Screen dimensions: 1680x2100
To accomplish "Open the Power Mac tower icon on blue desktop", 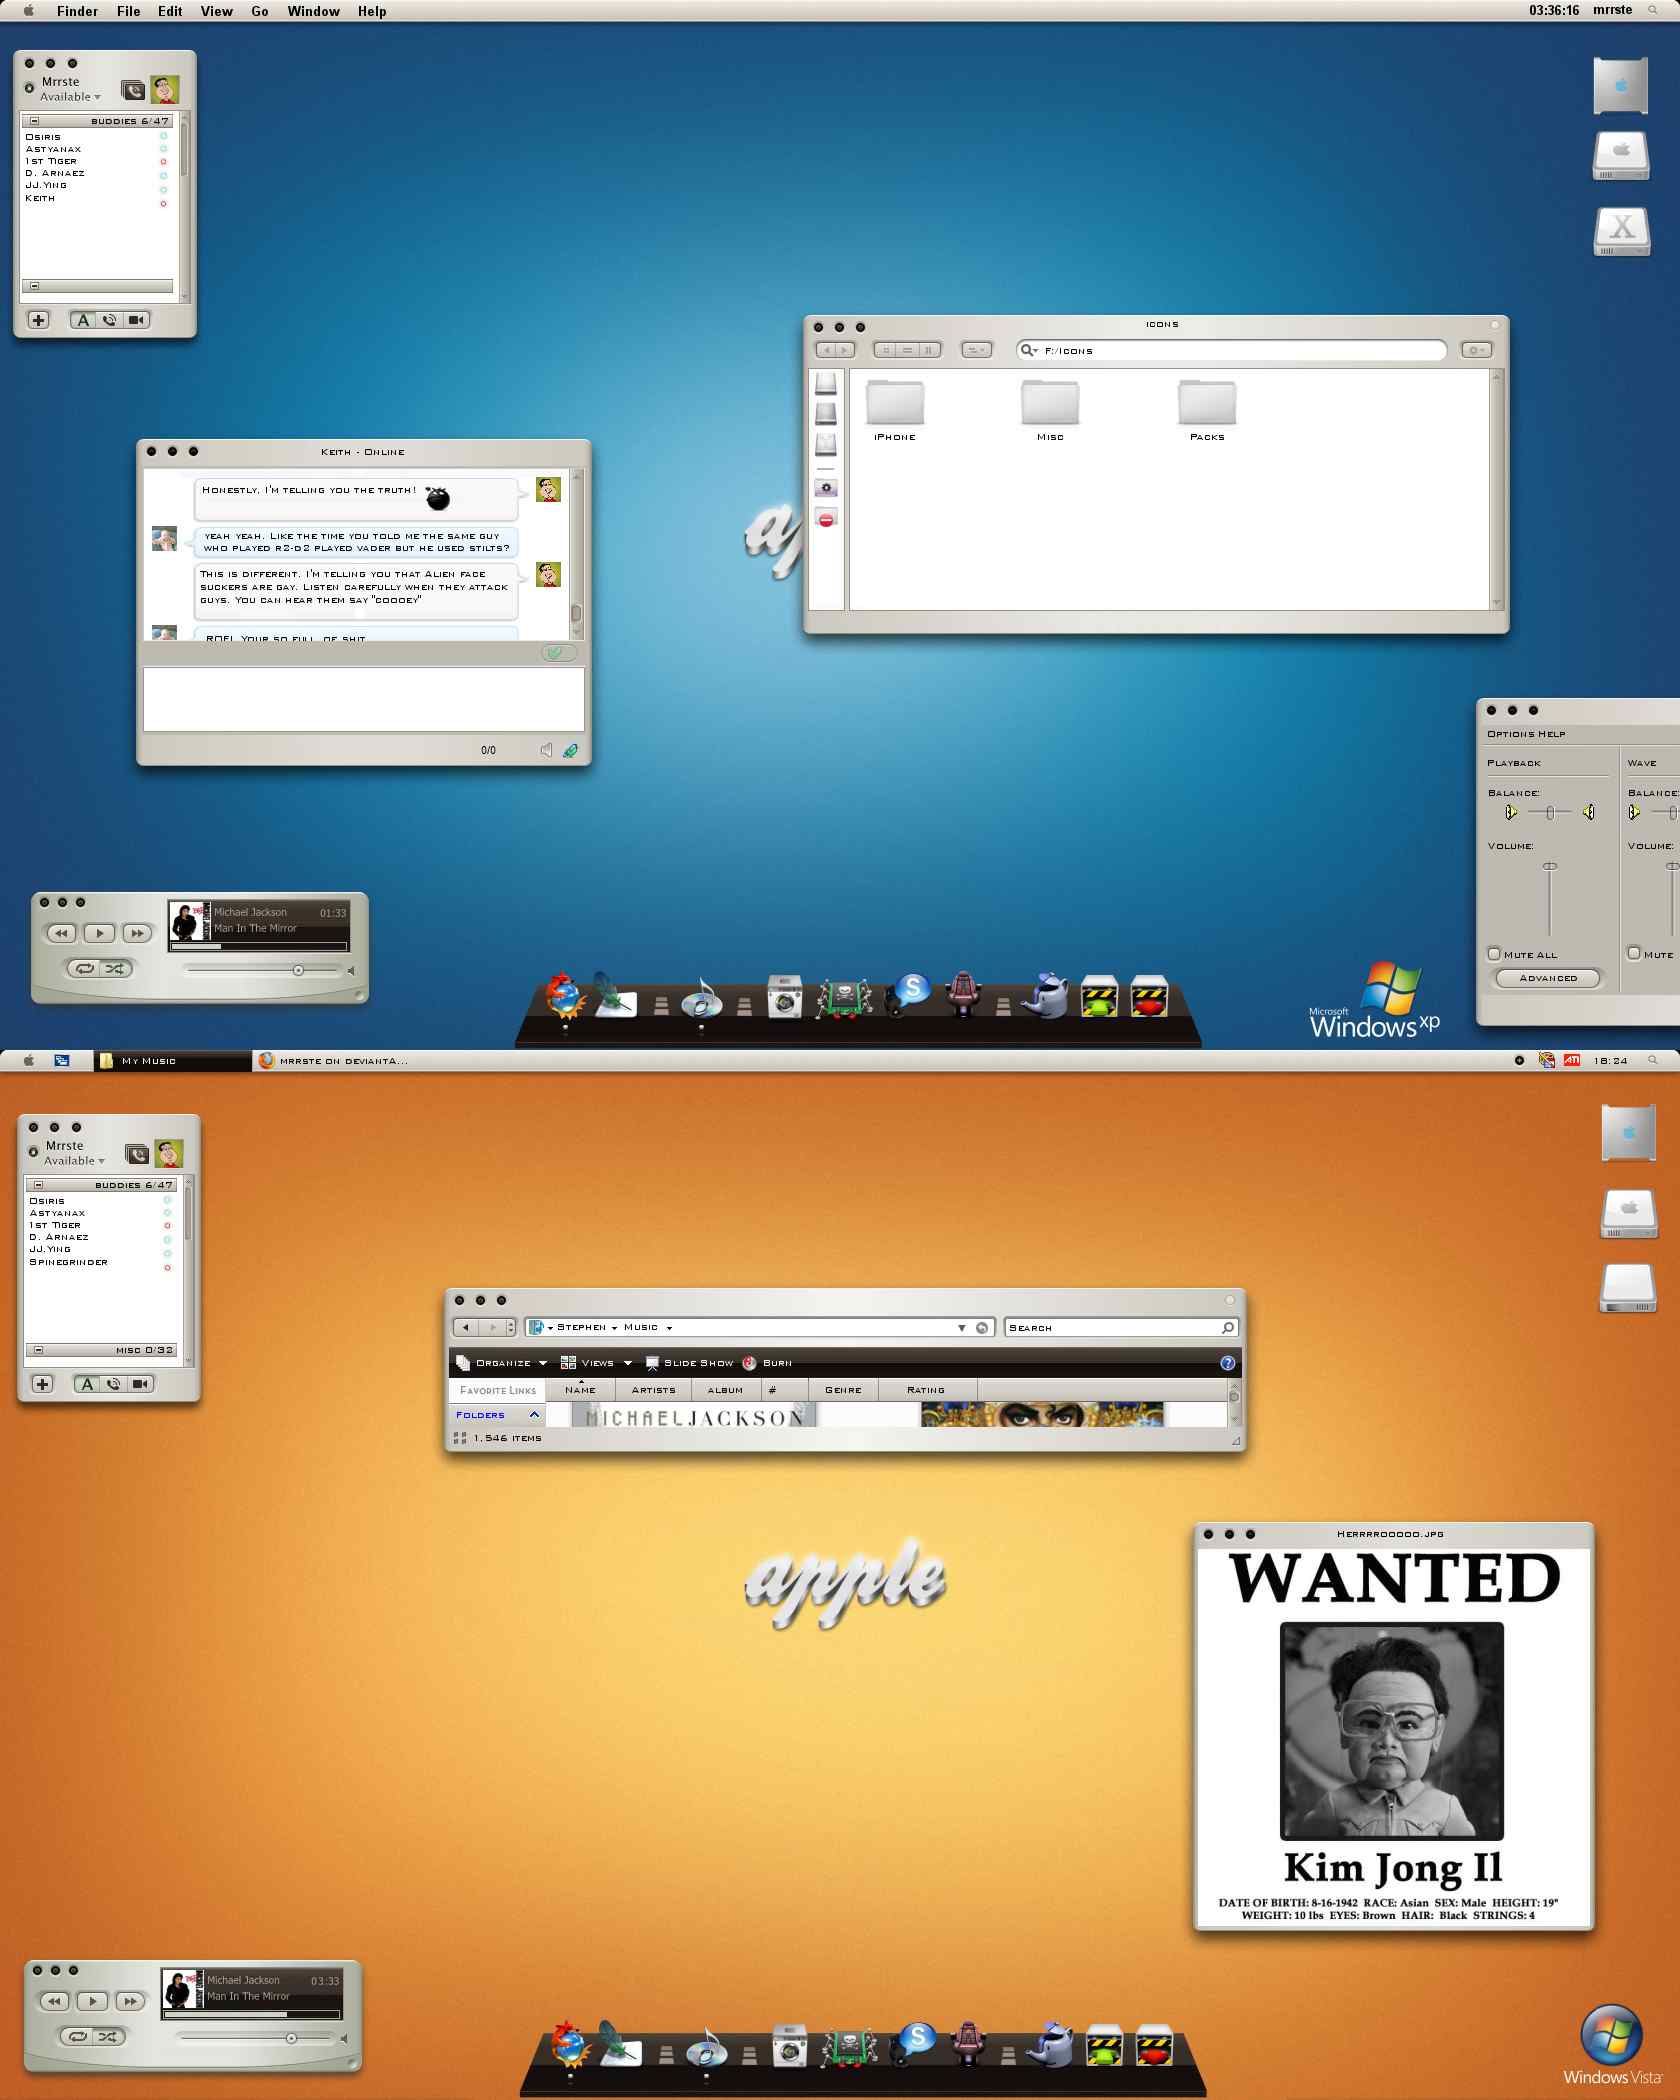I will pyautogui.click(x=1620, y=85).
